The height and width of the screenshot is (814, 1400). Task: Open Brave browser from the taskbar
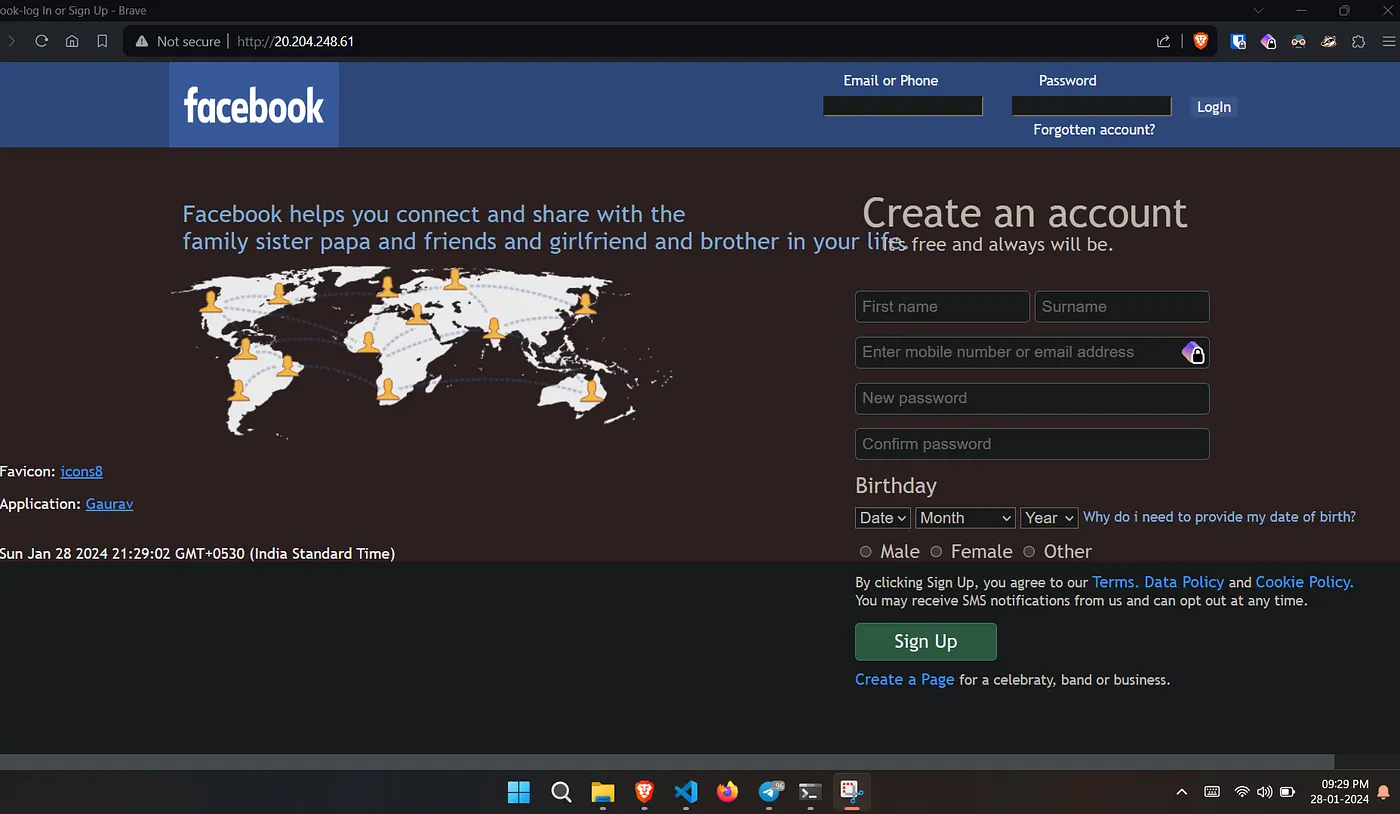coord(644,792)
